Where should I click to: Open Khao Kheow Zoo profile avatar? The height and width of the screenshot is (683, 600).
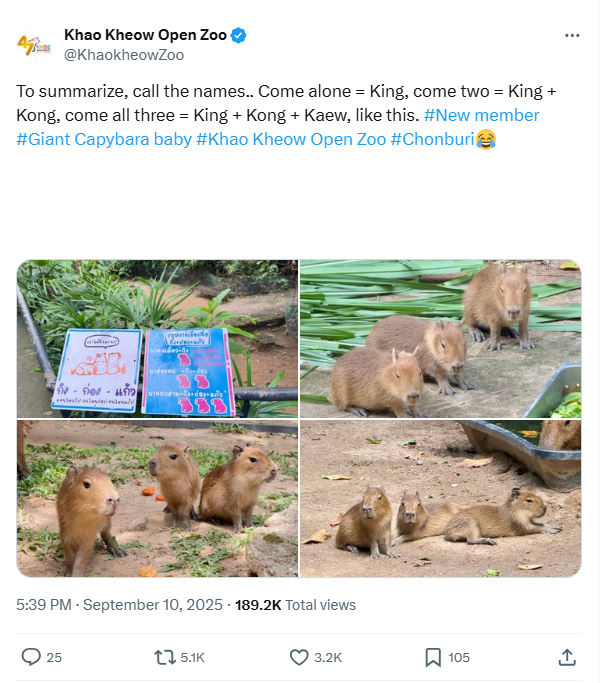(34, 45)
